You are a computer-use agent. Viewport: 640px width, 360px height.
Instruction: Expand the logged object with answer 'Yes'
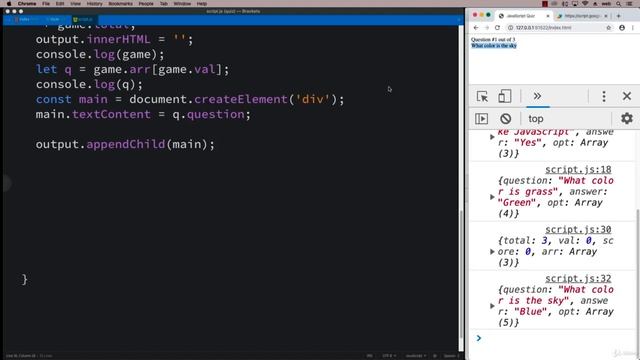[492, 137]
